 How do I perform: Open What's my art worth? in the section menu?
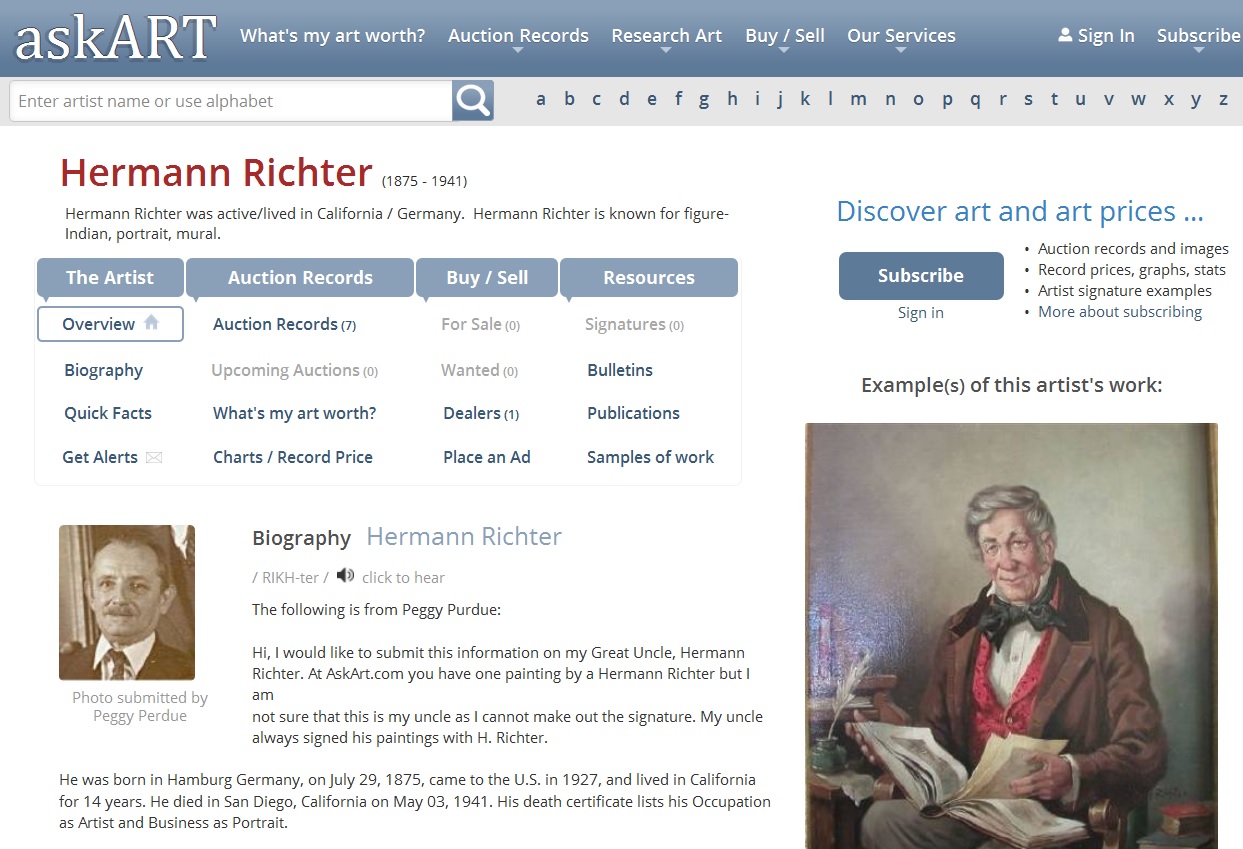pos(294,413)
